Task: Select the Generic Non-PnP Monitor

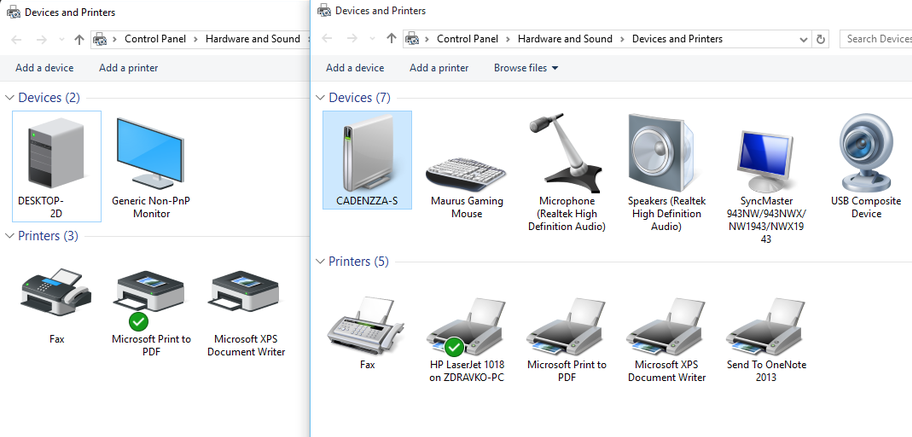Action: 151,155
